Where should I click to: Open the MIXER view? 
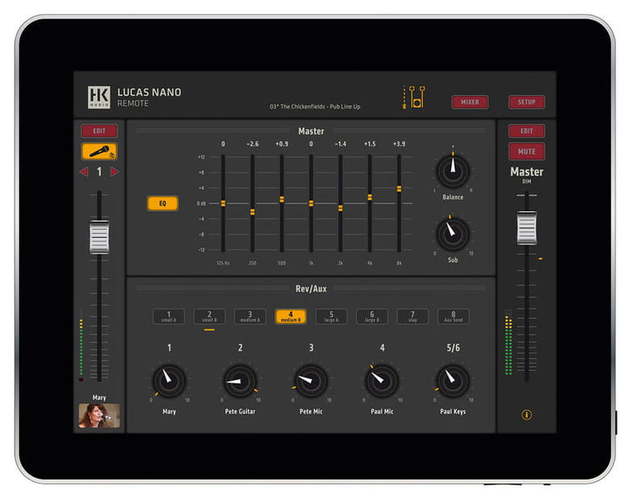(x=470, y=102)
